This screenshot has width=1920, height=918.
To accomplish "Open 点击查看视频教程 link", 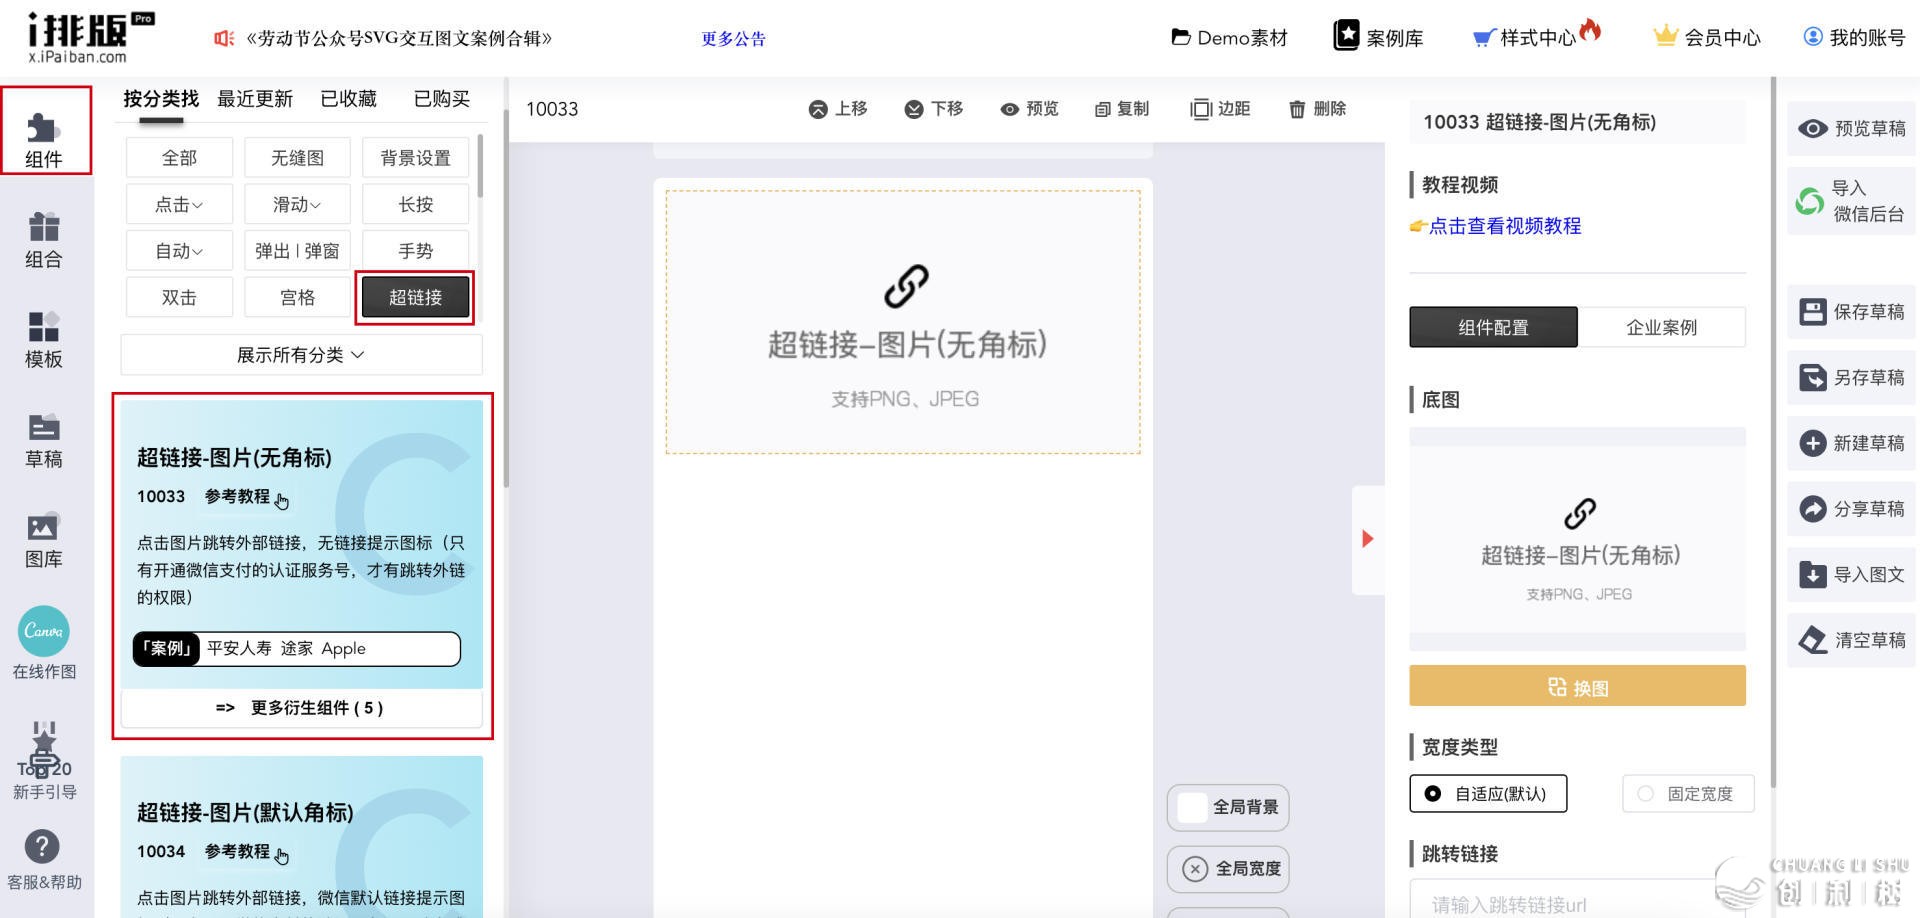I will tap(1504, 226).
